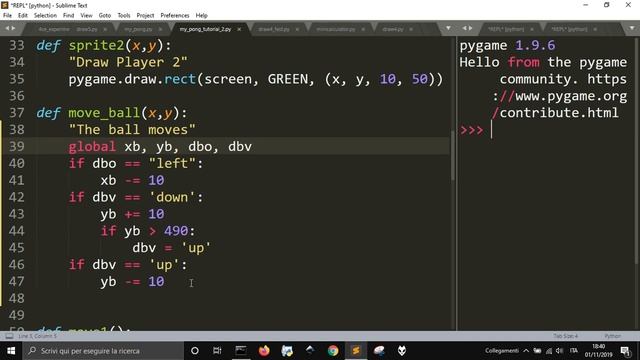Click the "dbv = 'up'" line
This screenshot has height=360, width=640.
[171, 248]
